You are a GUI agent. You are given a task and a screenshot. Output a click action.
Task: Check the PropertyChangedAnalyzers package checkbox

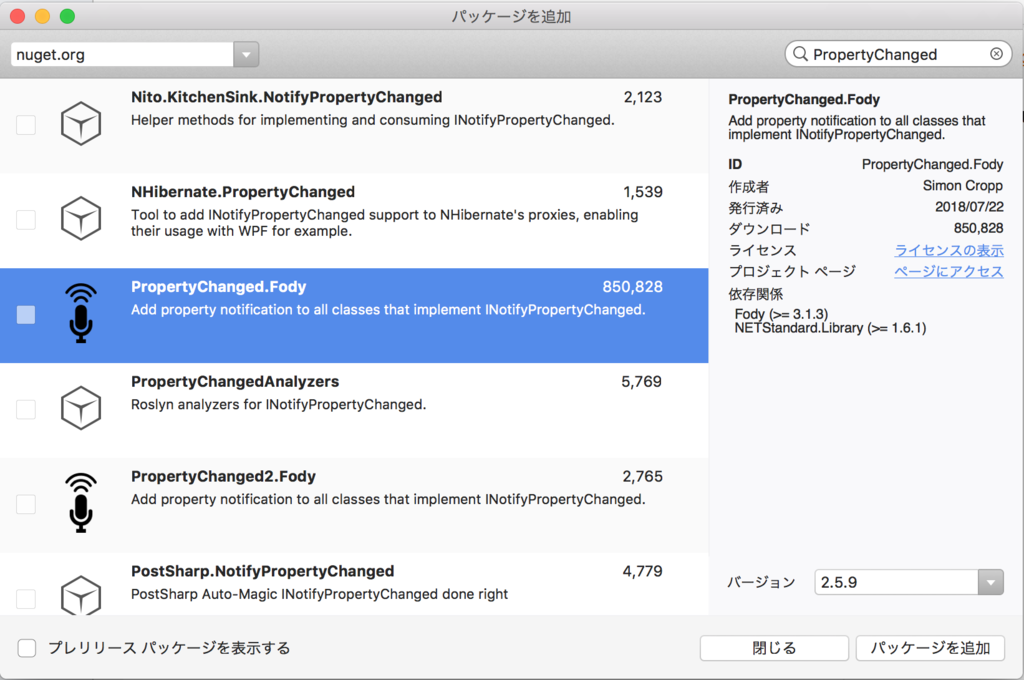[26, 409]
